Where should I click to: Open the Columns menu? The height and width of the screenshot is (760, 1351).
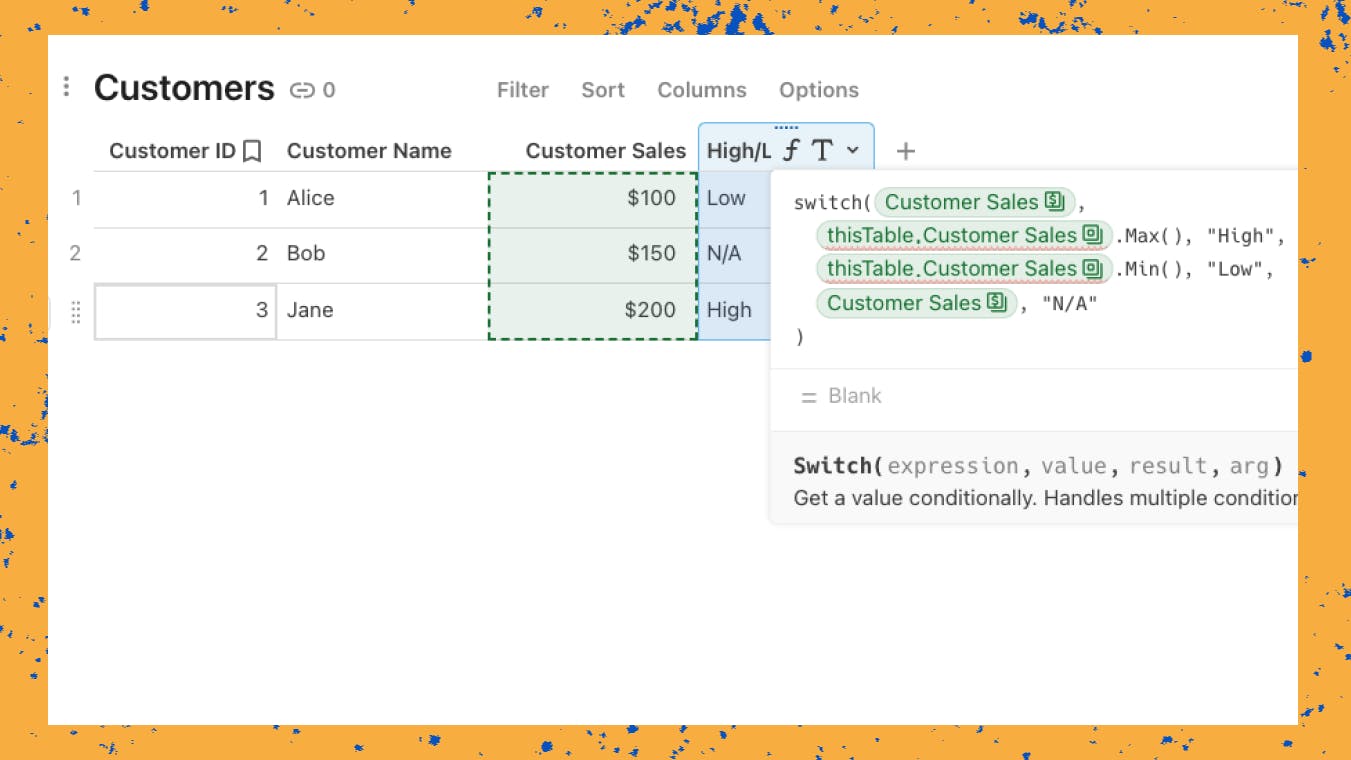(701, 90)
